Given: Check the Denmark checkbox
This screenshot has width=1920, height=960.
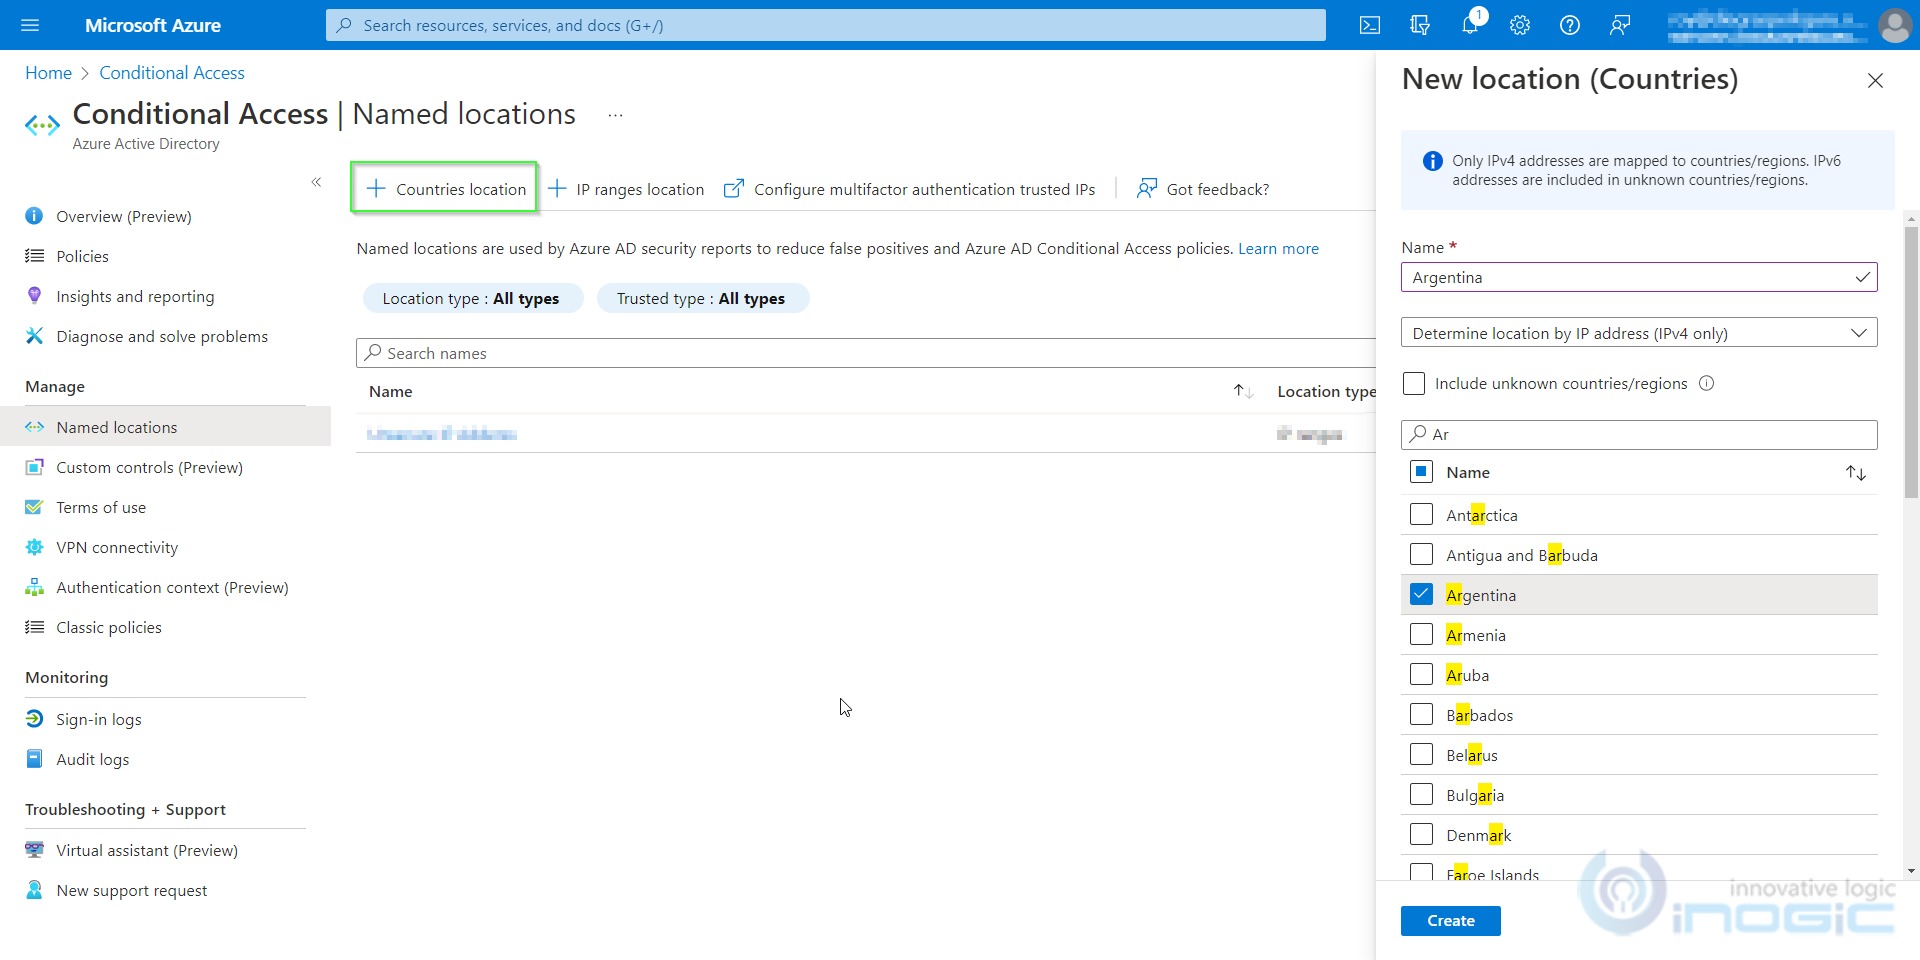Looking at the screenshot, I should point(1421,834).
